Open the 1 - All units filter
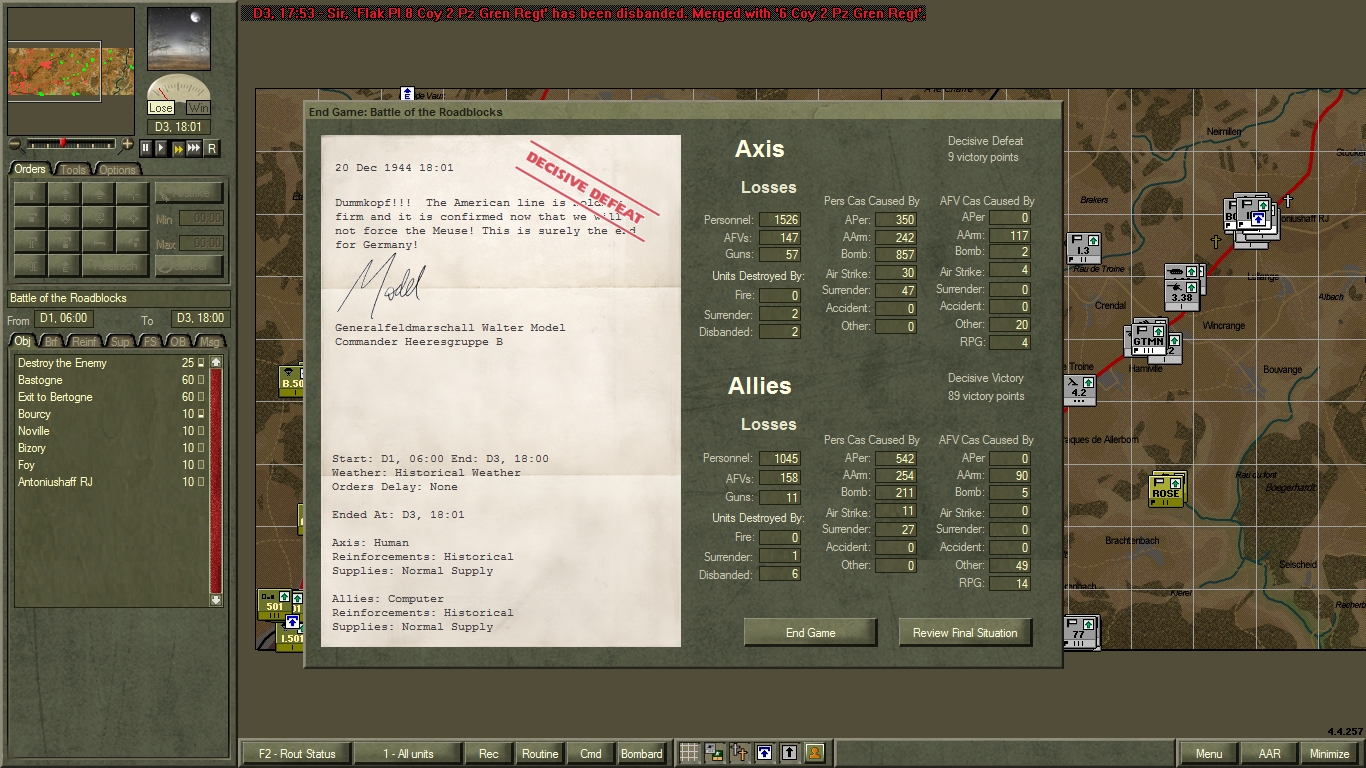Image resolution: width=1366 pixels, height=768 pixels. (408, 754)
